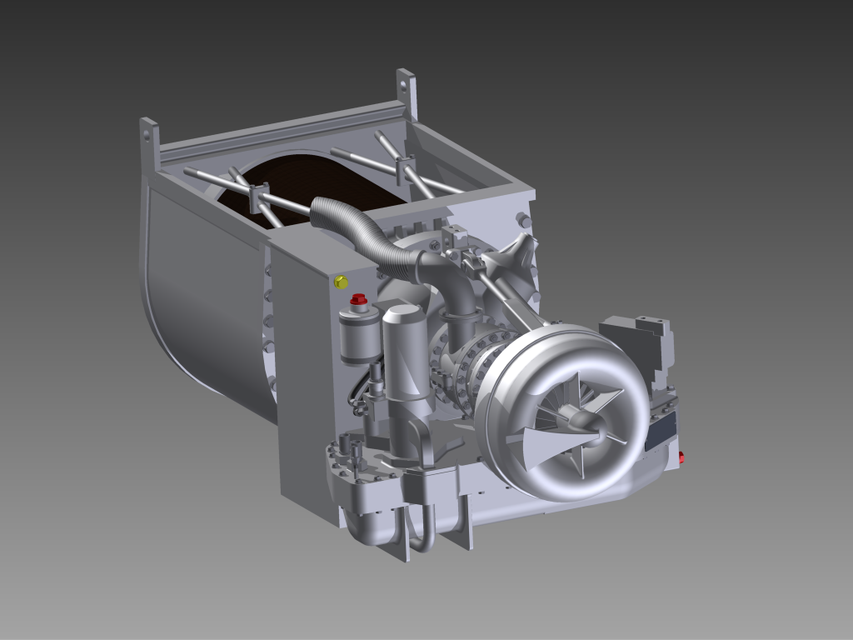Select the red cap fitting
Screen dimensions: 853x640
pos(358,298)
